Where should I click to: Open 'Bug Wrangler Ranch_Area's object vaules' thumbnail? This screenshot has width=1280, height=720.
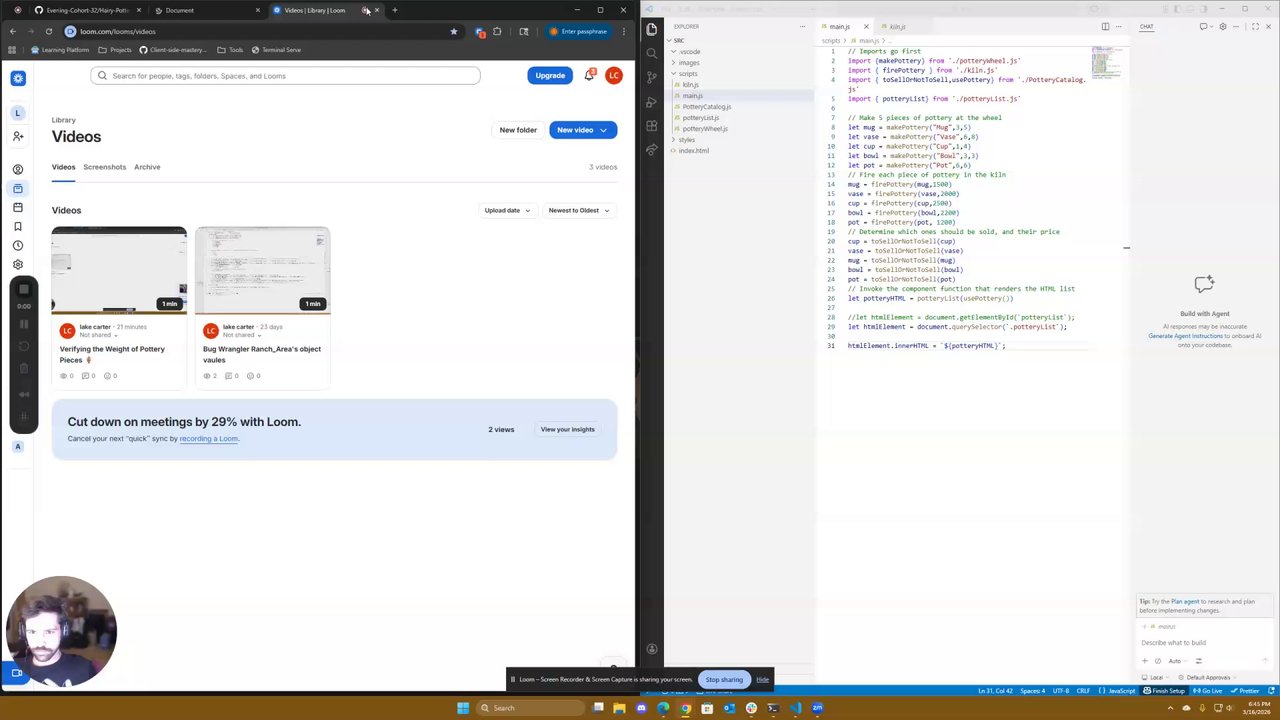click(x=262, y=270)
